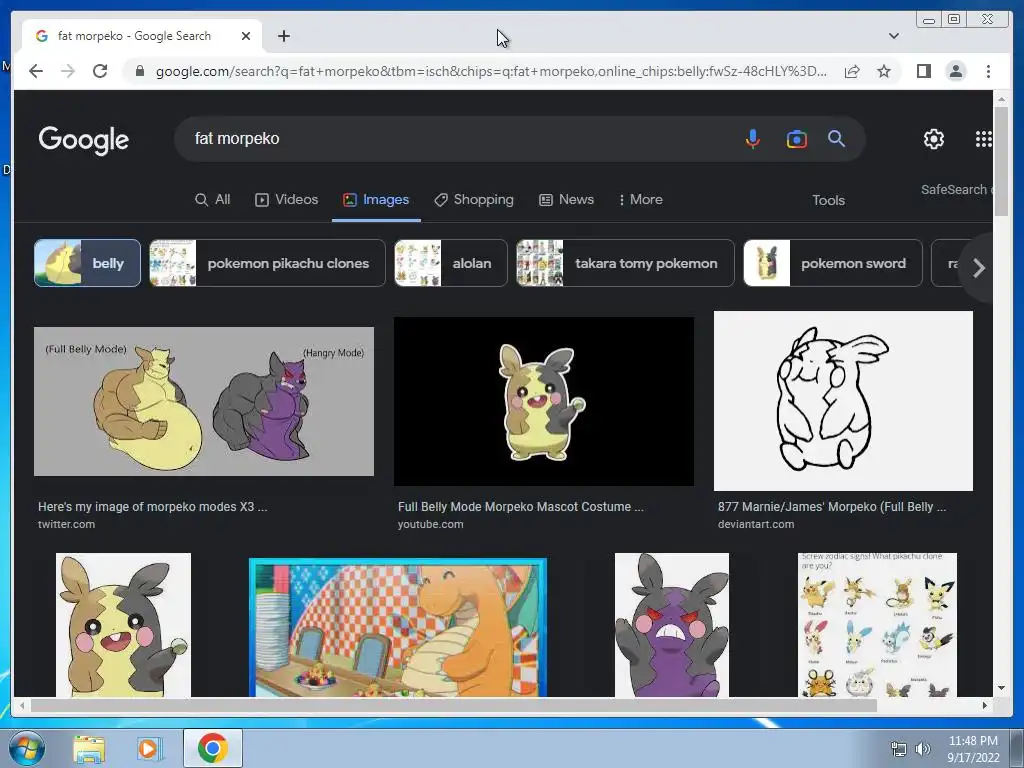Expand the More search categories
The image size is (1024, 768).
pos(640,200)
